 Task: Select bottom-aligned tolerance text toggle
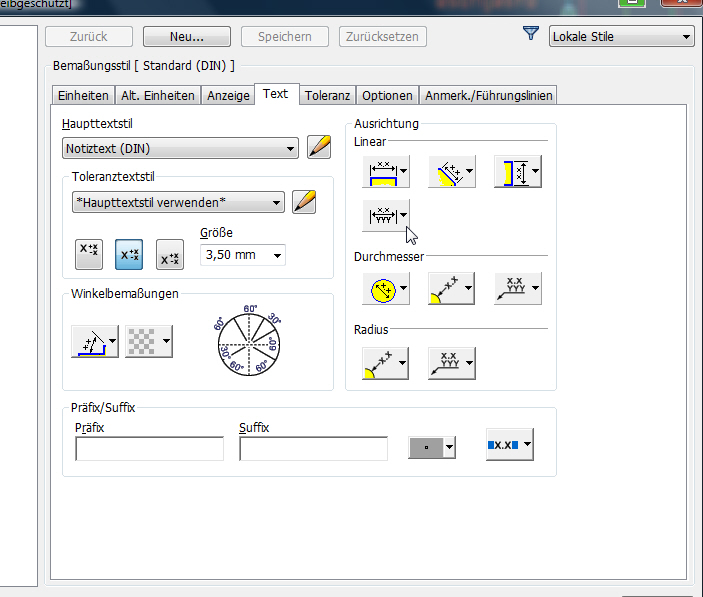pos(170,254)
